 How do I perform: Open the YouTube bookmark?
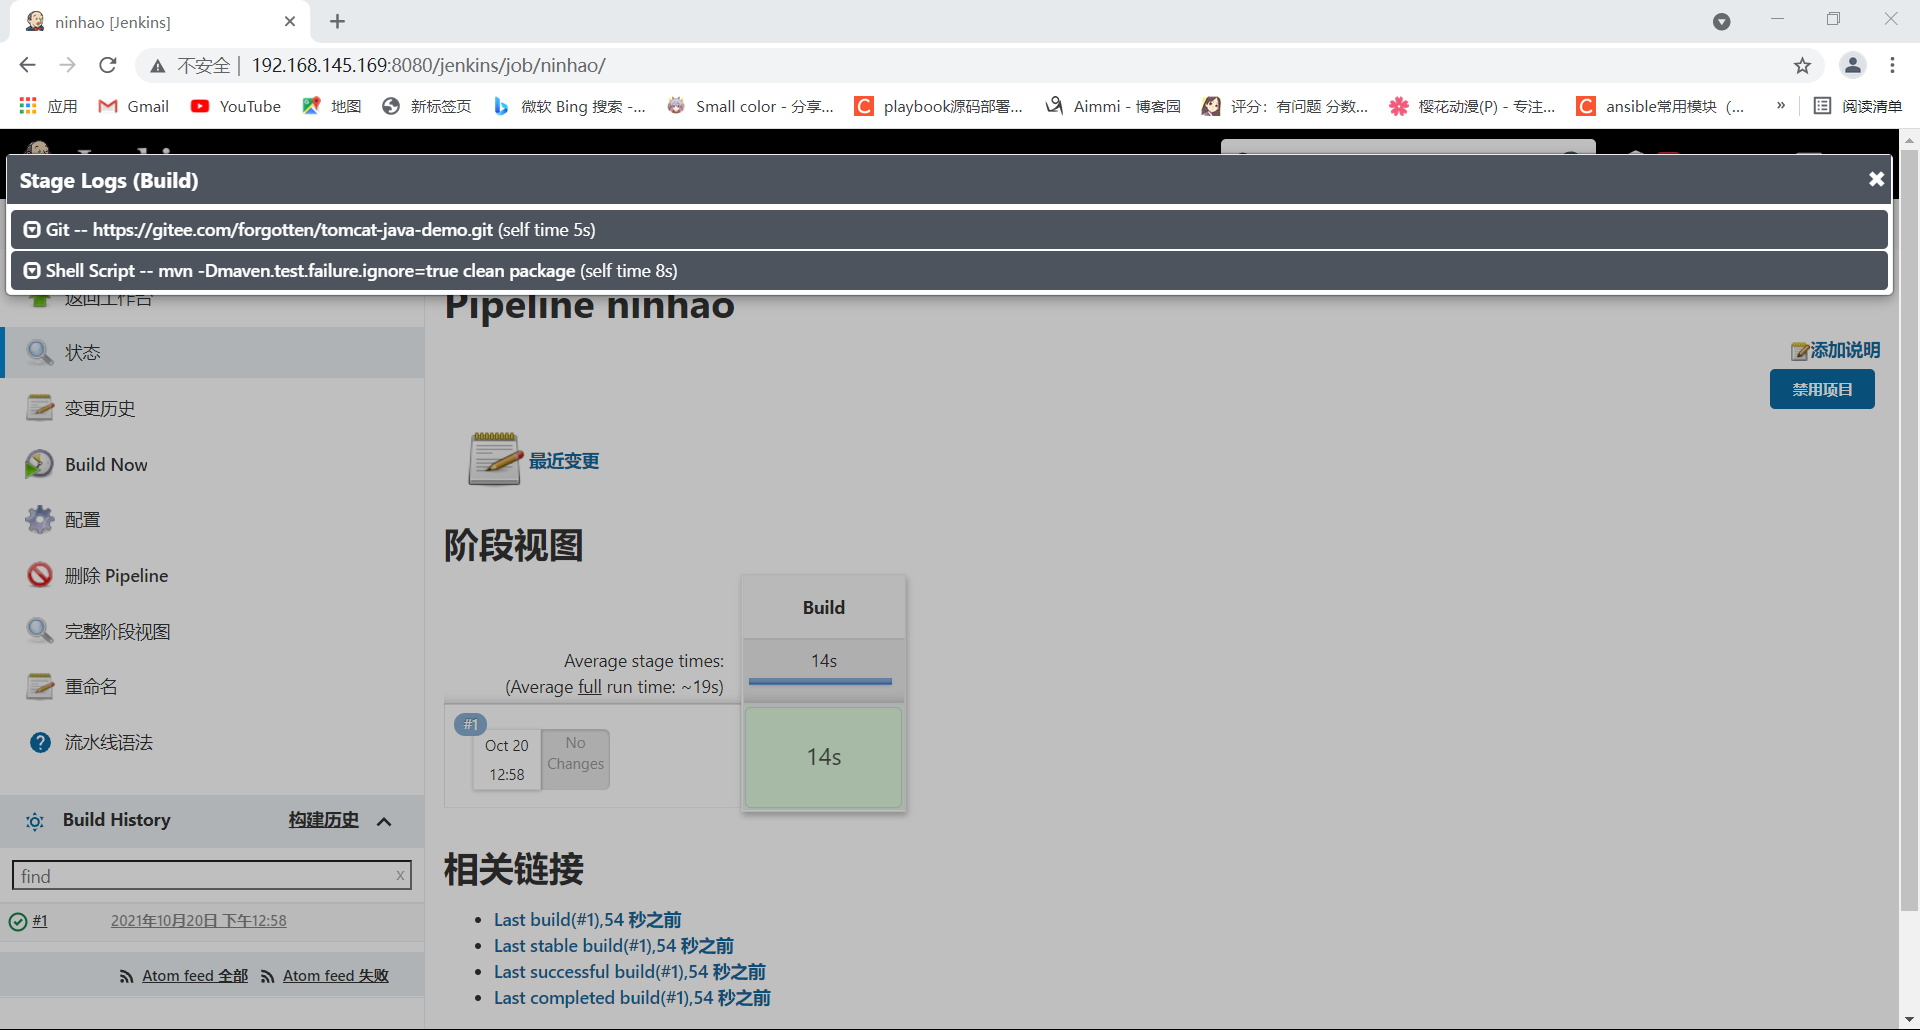click(236, 106)
